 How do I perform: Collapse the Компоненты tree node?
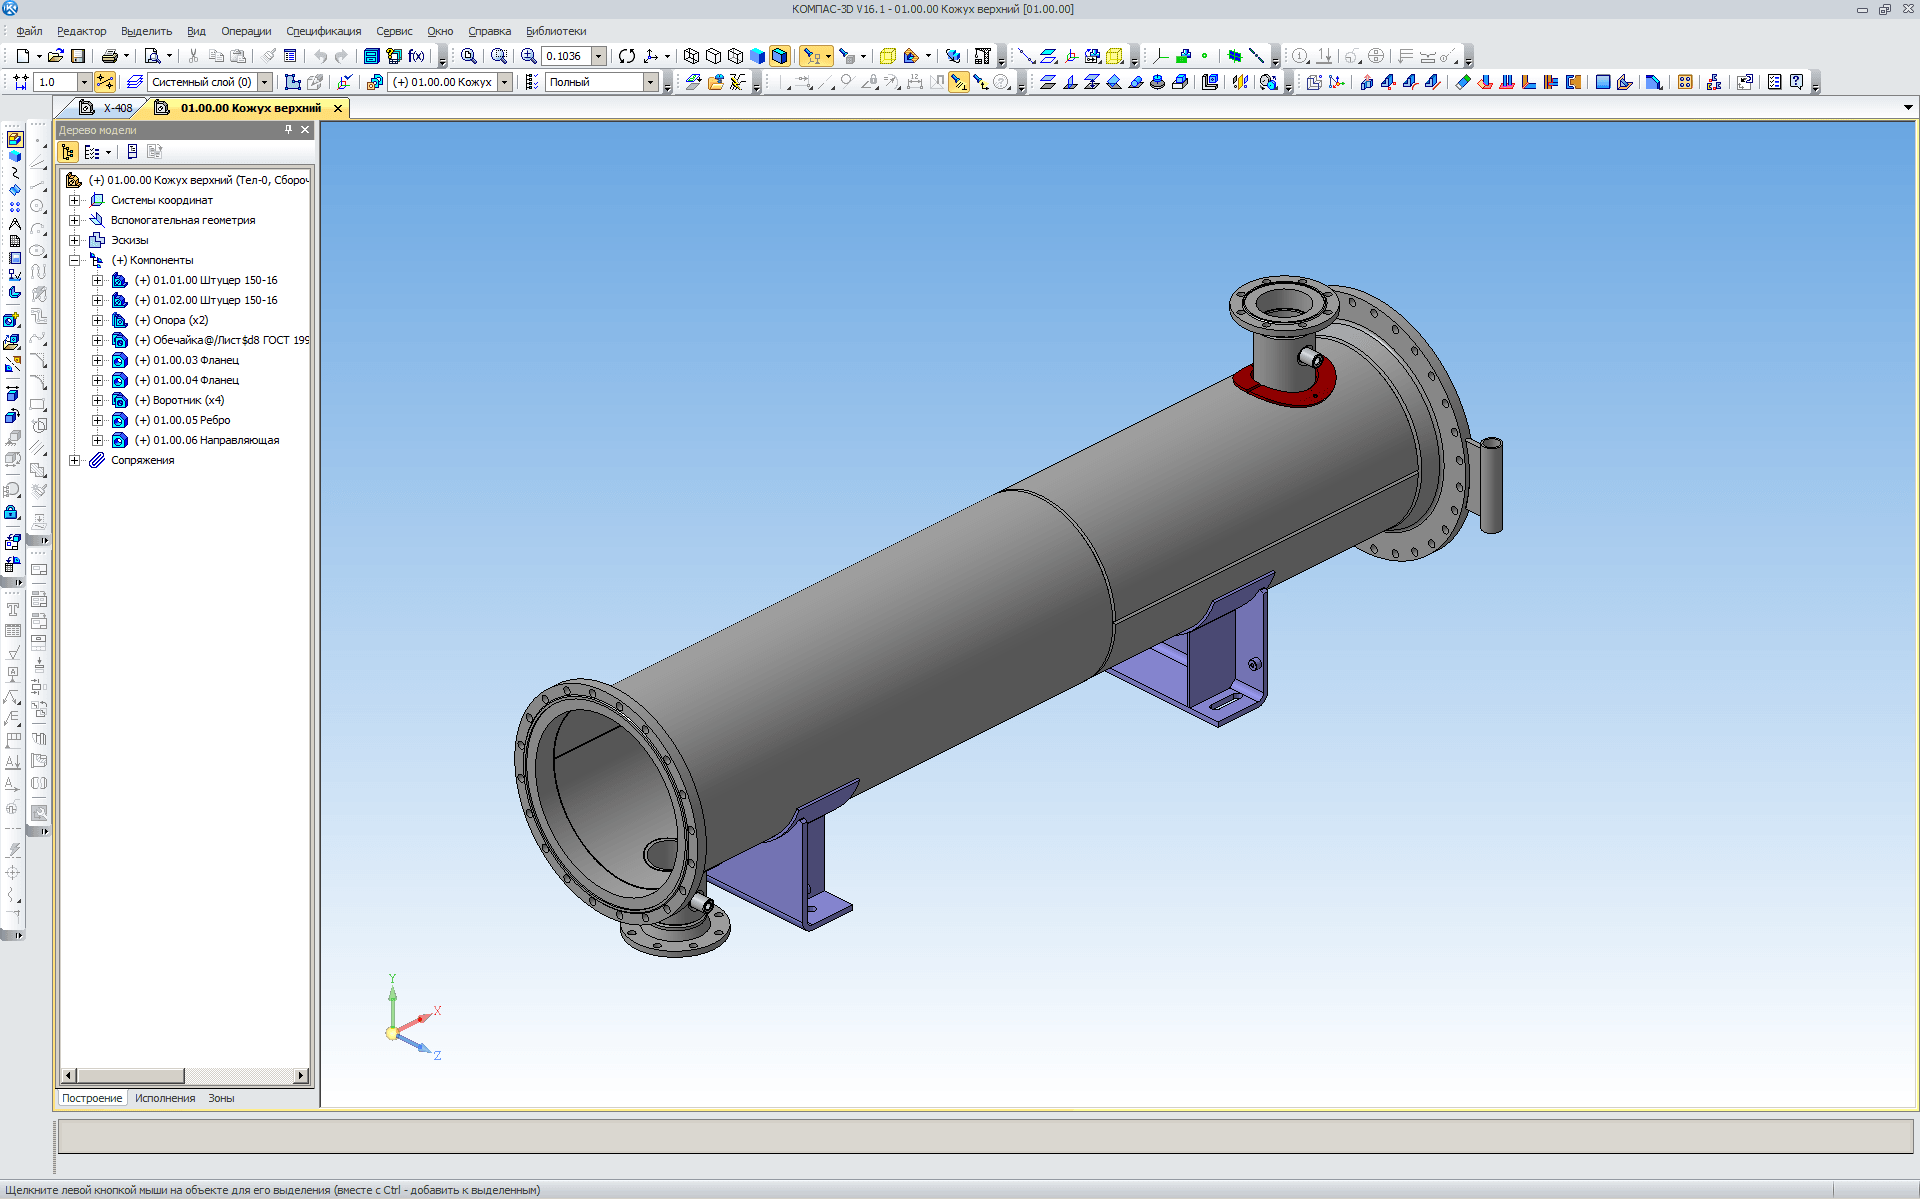[74, 260]
